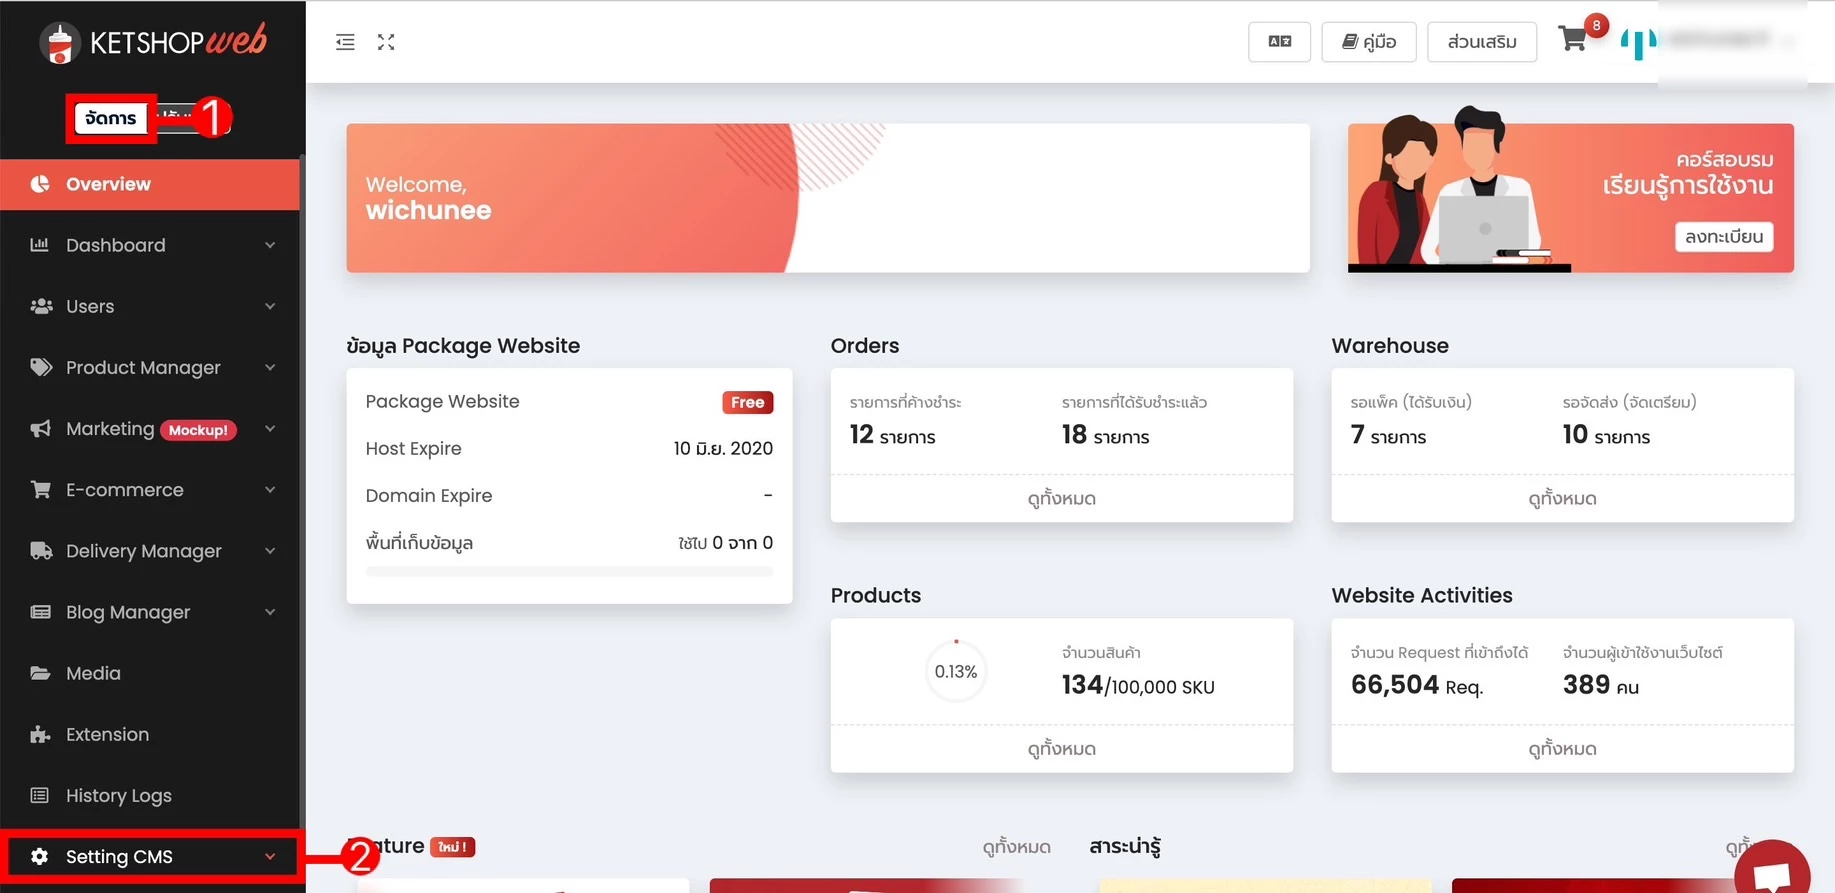1835x893 pixels.
Task: Open History Logs menu item
Action: [x=118, y=796]
